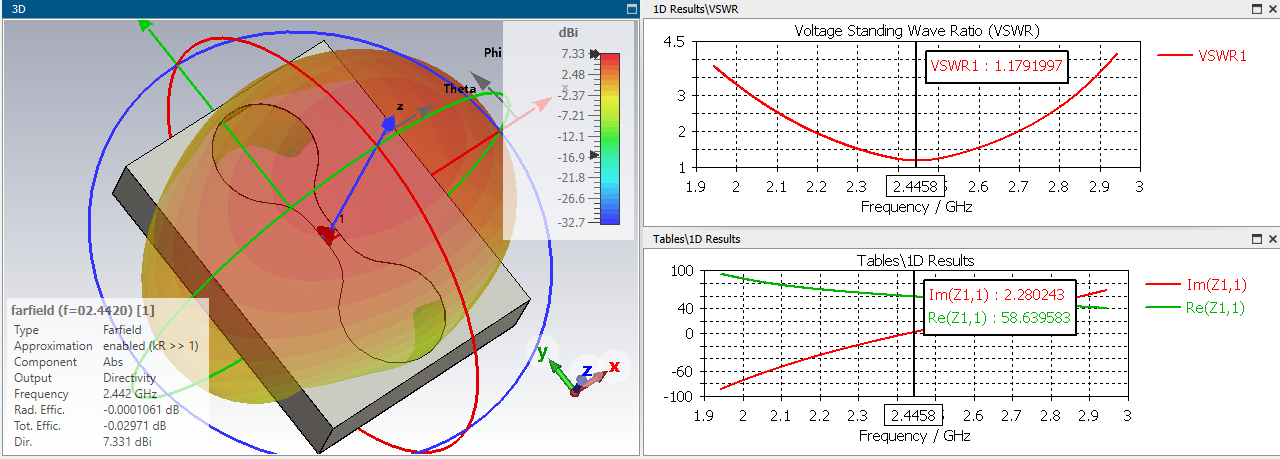
Task: Click the Component Abs entry
Action: click(x=113, y=362)
